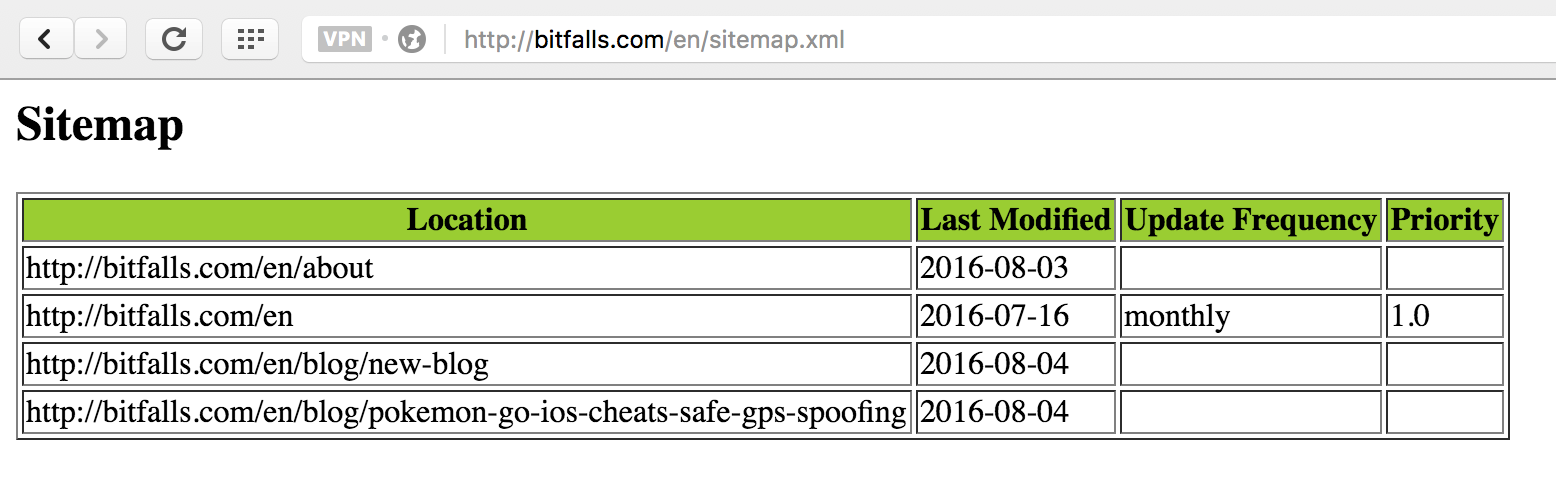Open the new-blog URL entry
The height and width of the screenshot is (492, 1556).
point(257,364)
